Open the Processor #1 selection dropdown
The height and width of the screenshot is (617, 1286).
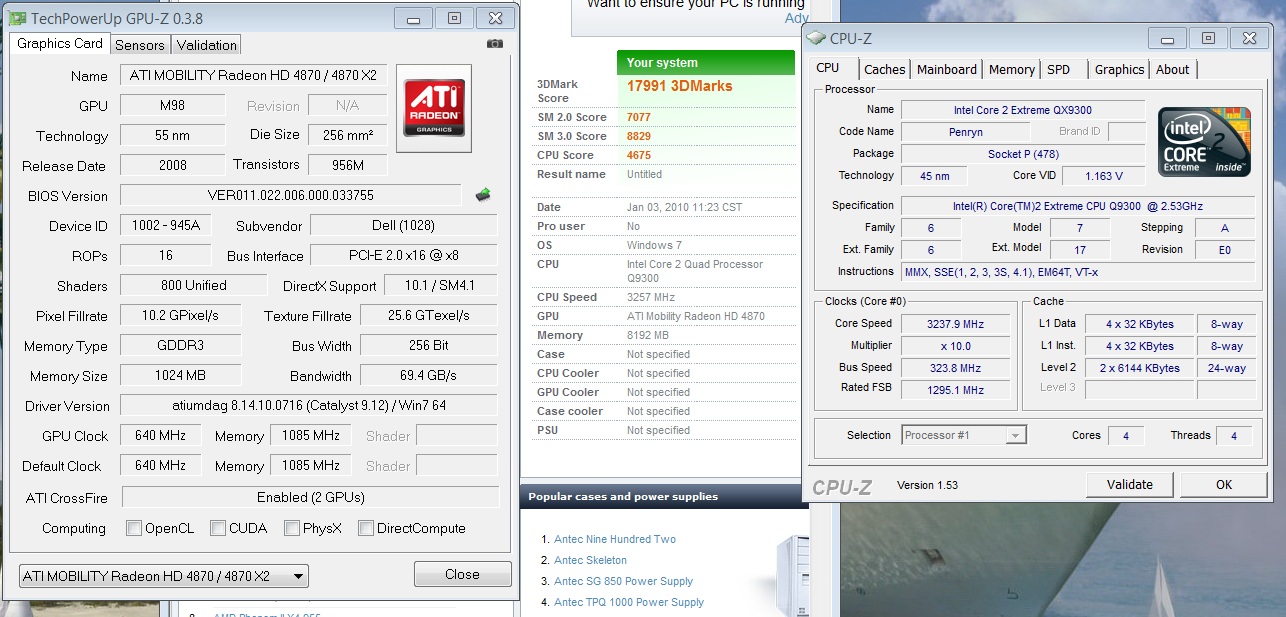(x=964, y=435)
